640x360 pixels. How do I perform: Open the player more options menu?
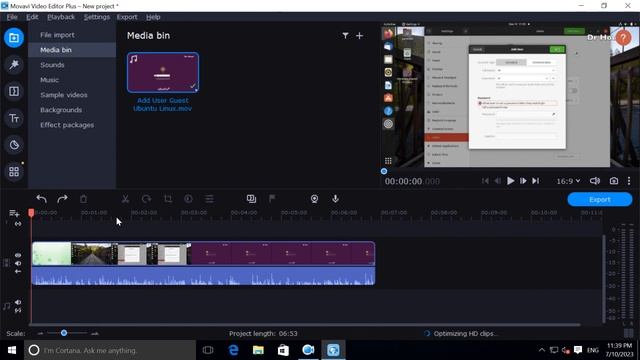click(629, 181)
